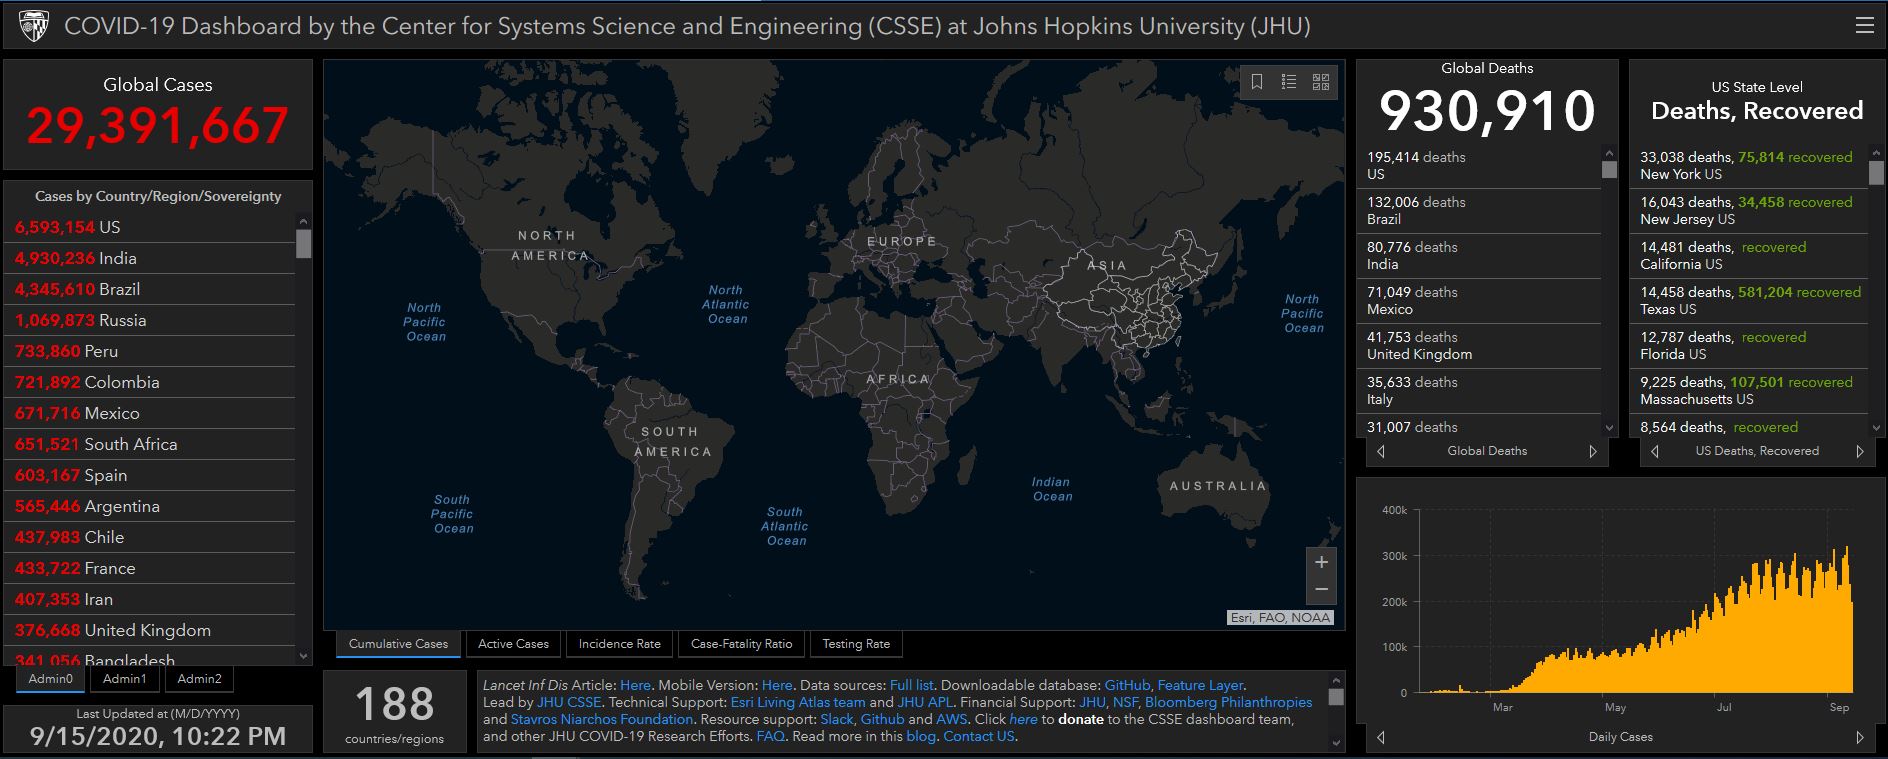Switch to Testing Rate tab
Image resolution: width=1888 pixels, height=759 pixels.
[856, 644]
